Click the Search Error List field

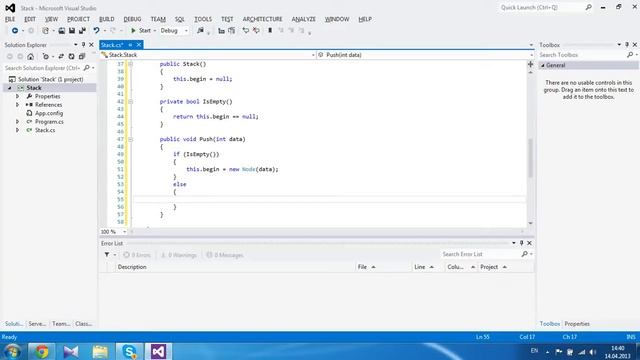481,254
